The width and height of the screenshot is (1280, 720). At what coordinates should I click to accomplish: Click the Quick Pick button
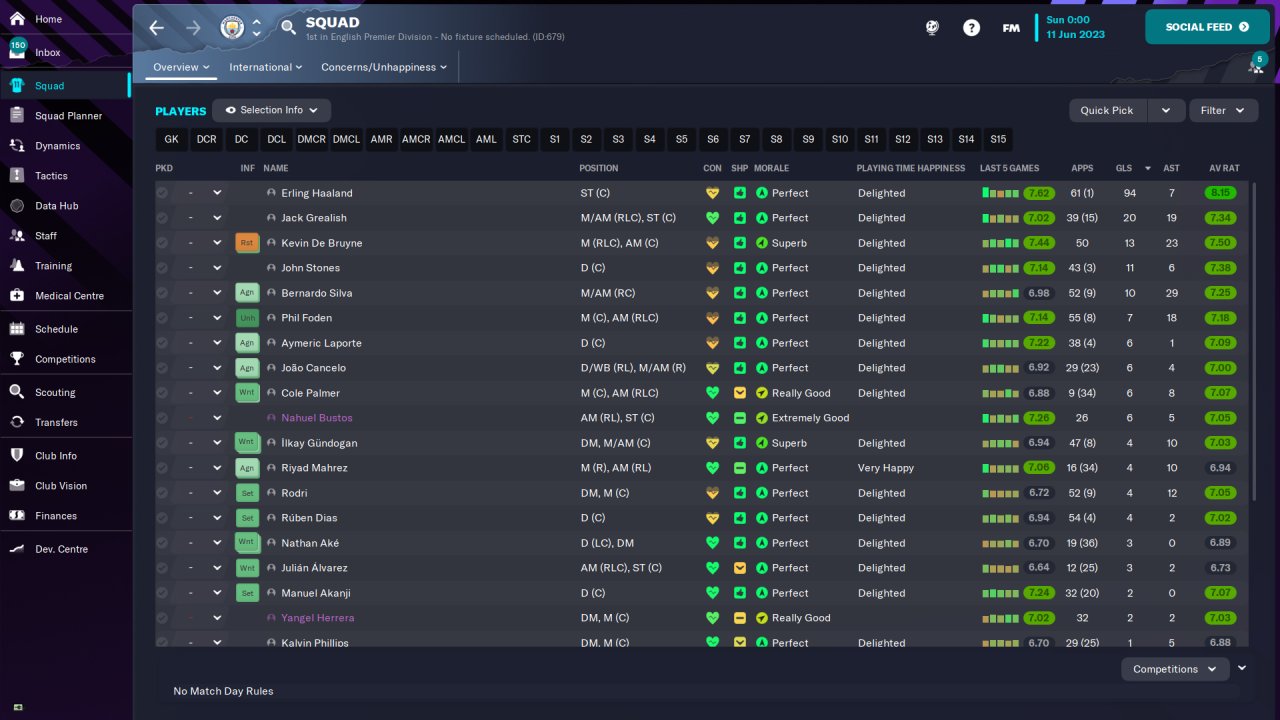[x=1107, y=110]
